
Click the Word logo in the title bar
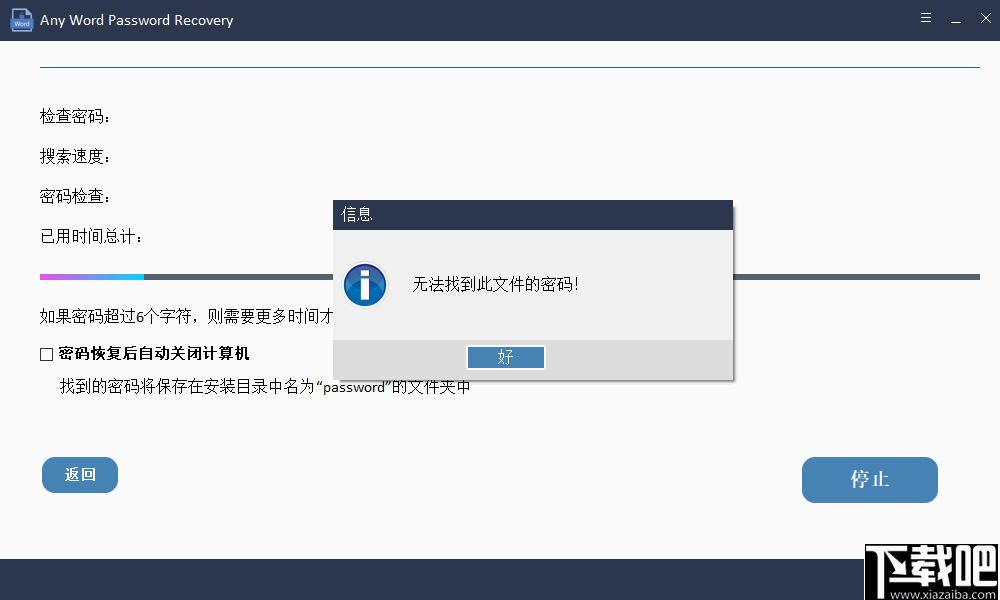click(x=21, y=19)
